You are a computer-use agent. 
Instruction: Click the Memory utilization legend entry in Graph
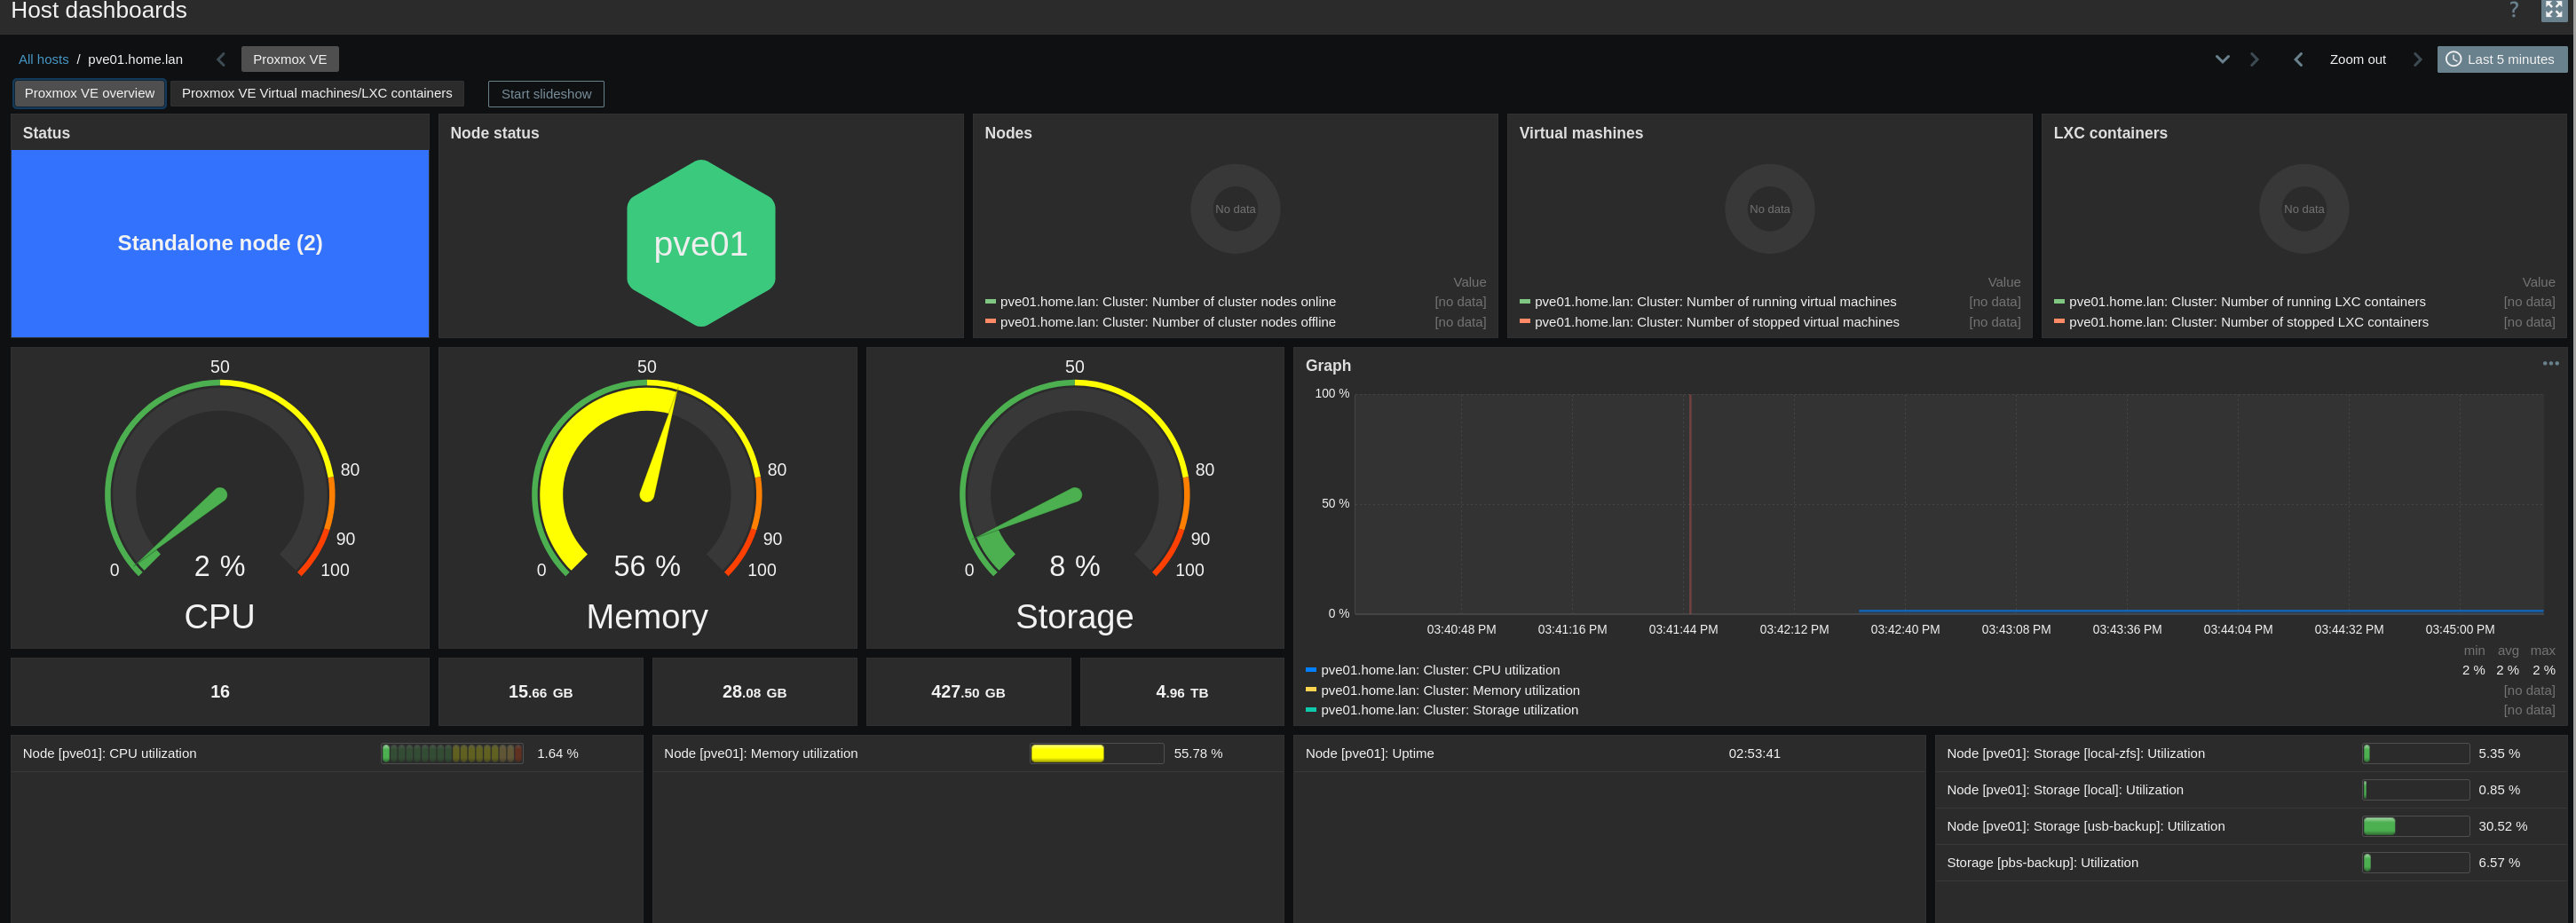(1442, 690)
